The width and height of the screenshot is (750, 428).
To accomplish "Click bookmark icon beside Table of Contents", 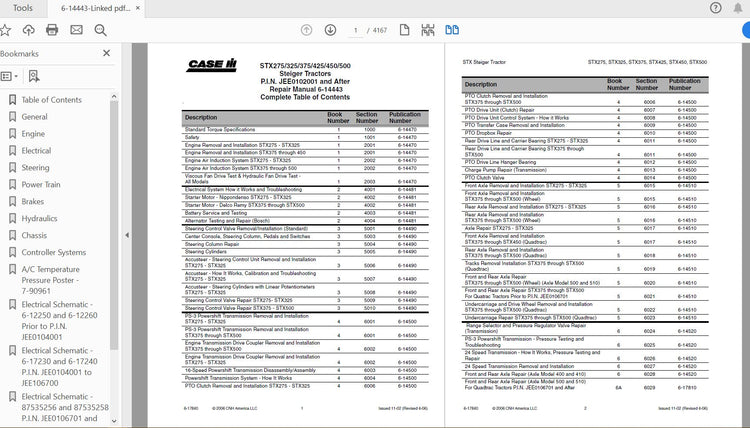I will (12, 100).
